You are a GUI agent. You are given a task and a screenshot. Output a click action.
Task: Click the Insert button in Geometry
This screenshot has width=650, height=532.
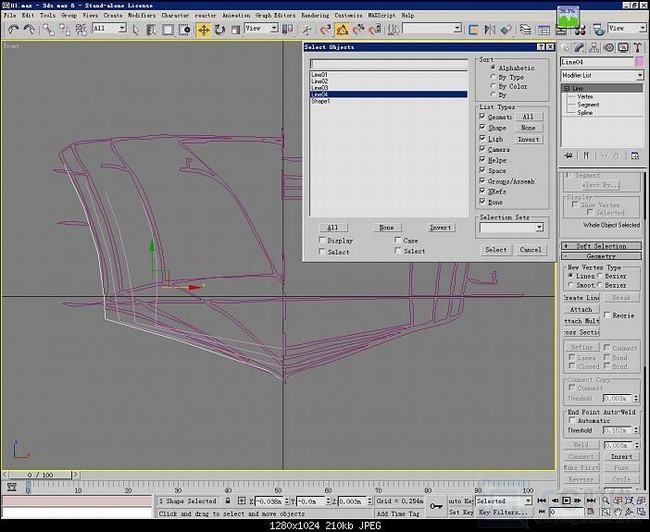[621, 457]
